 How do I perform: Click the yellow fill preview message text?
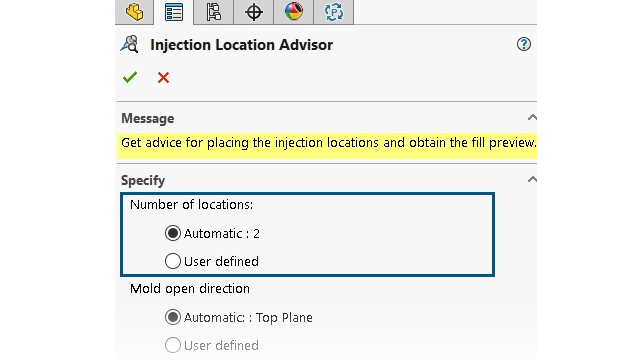pyautogui.click(x=329, y=143)
